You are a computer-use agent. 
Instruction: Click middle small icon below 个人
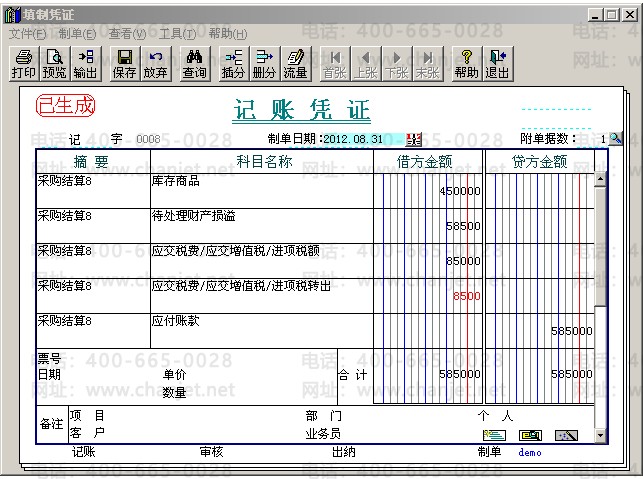click(x=530, y=435)
